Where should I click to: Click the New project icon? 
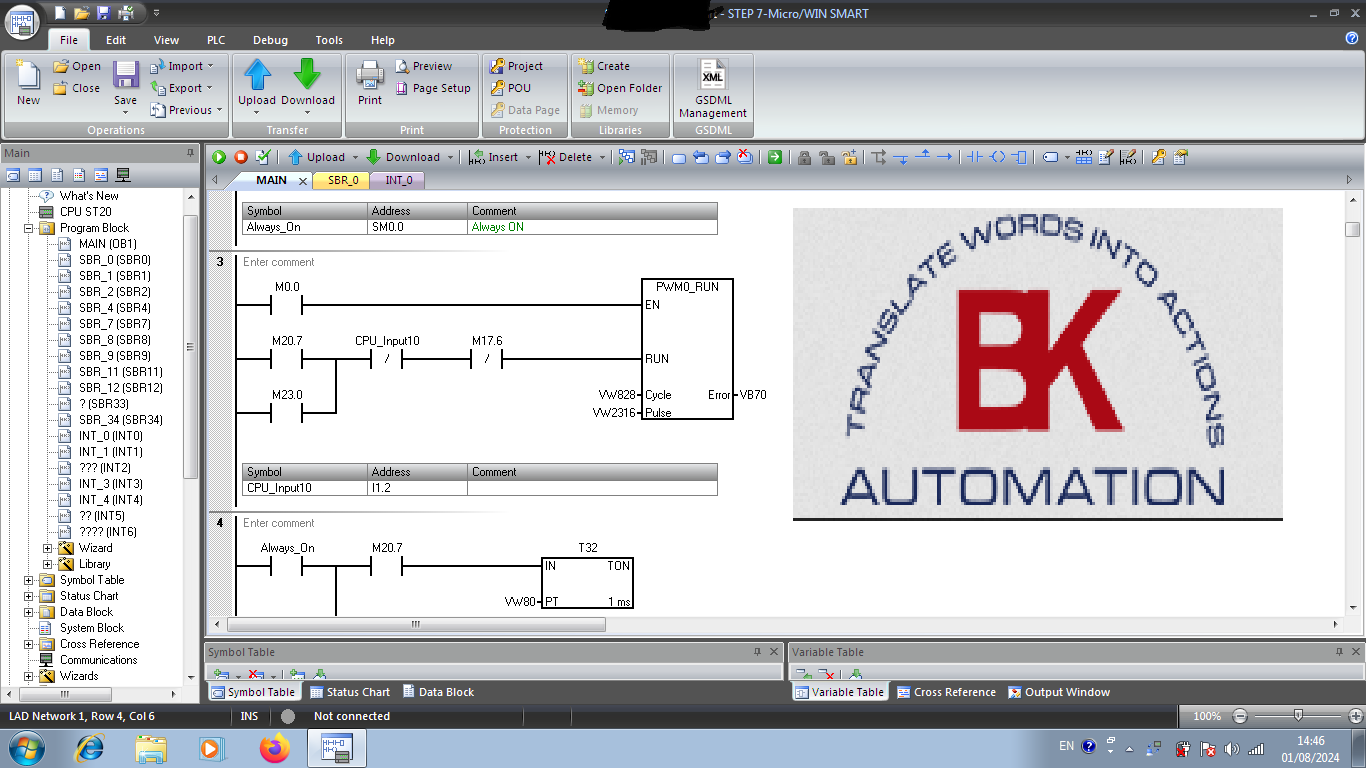[28, 82]
